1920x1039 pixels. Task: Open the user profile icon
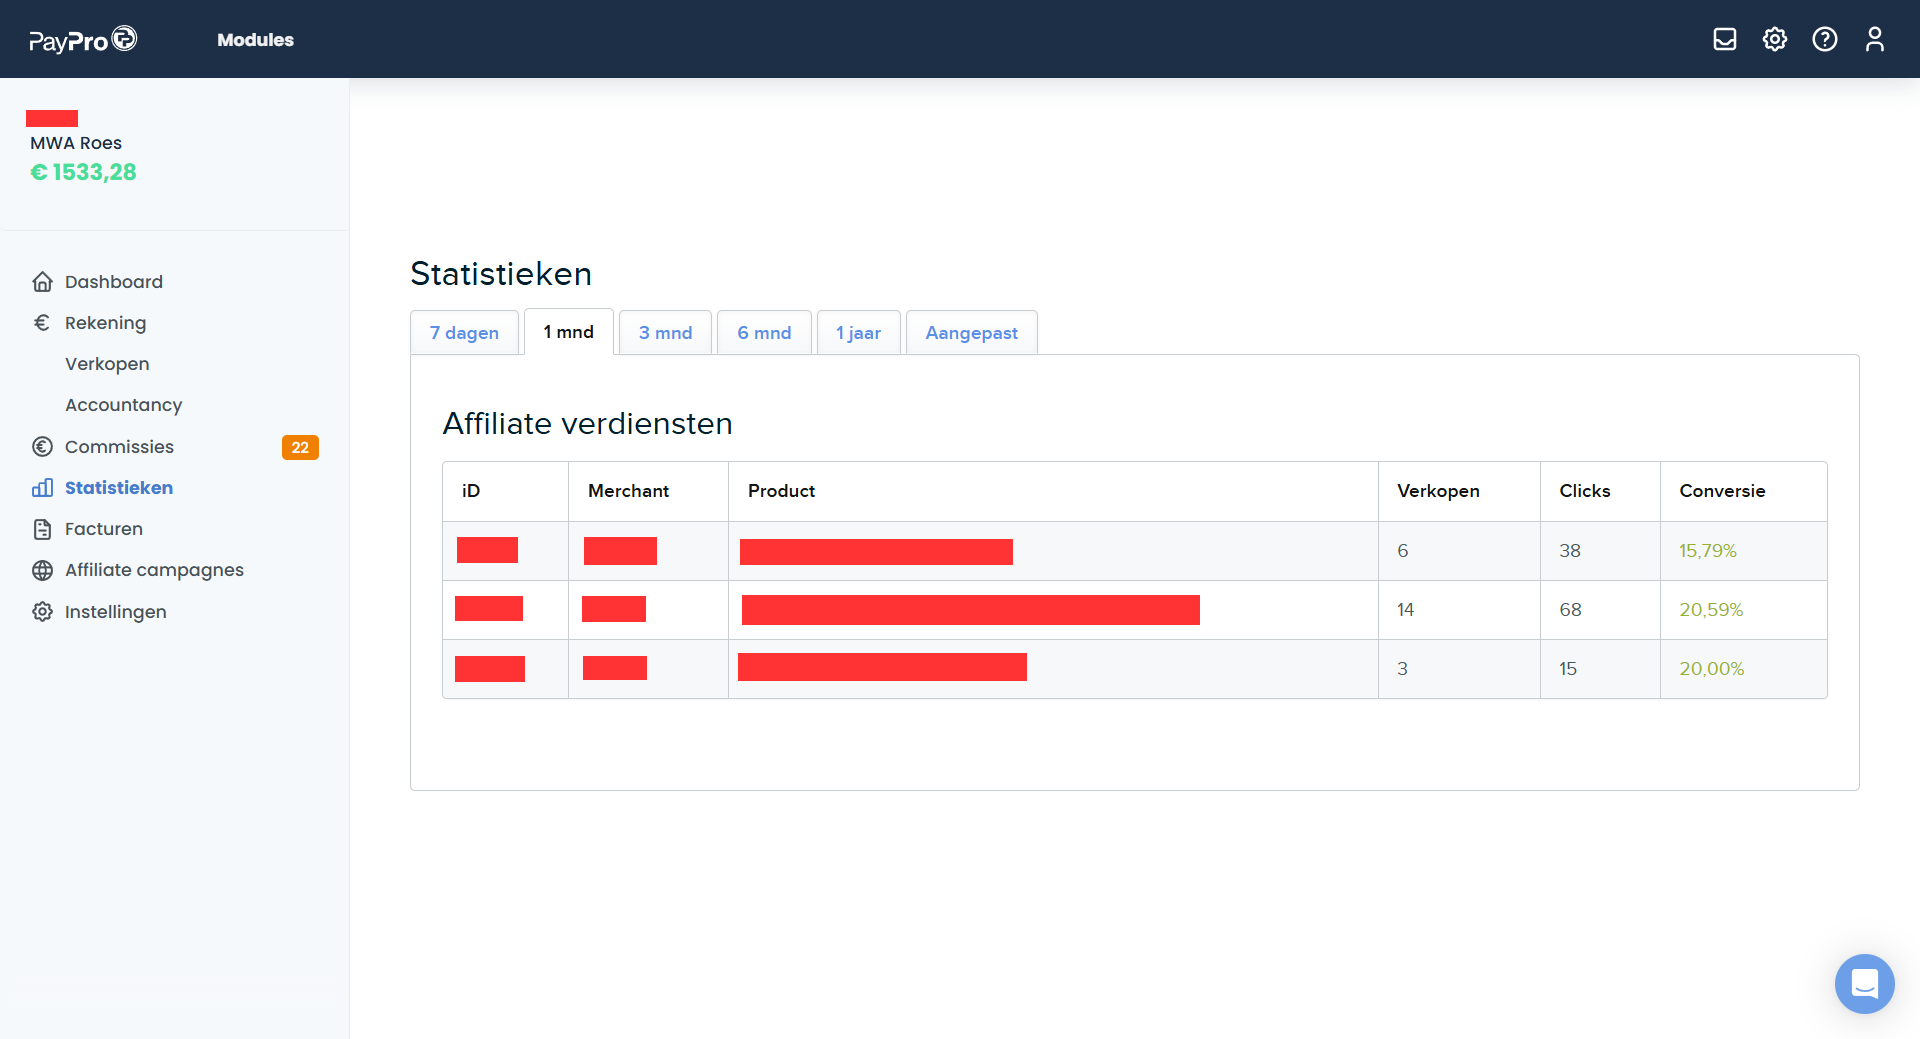(1874, 39)
